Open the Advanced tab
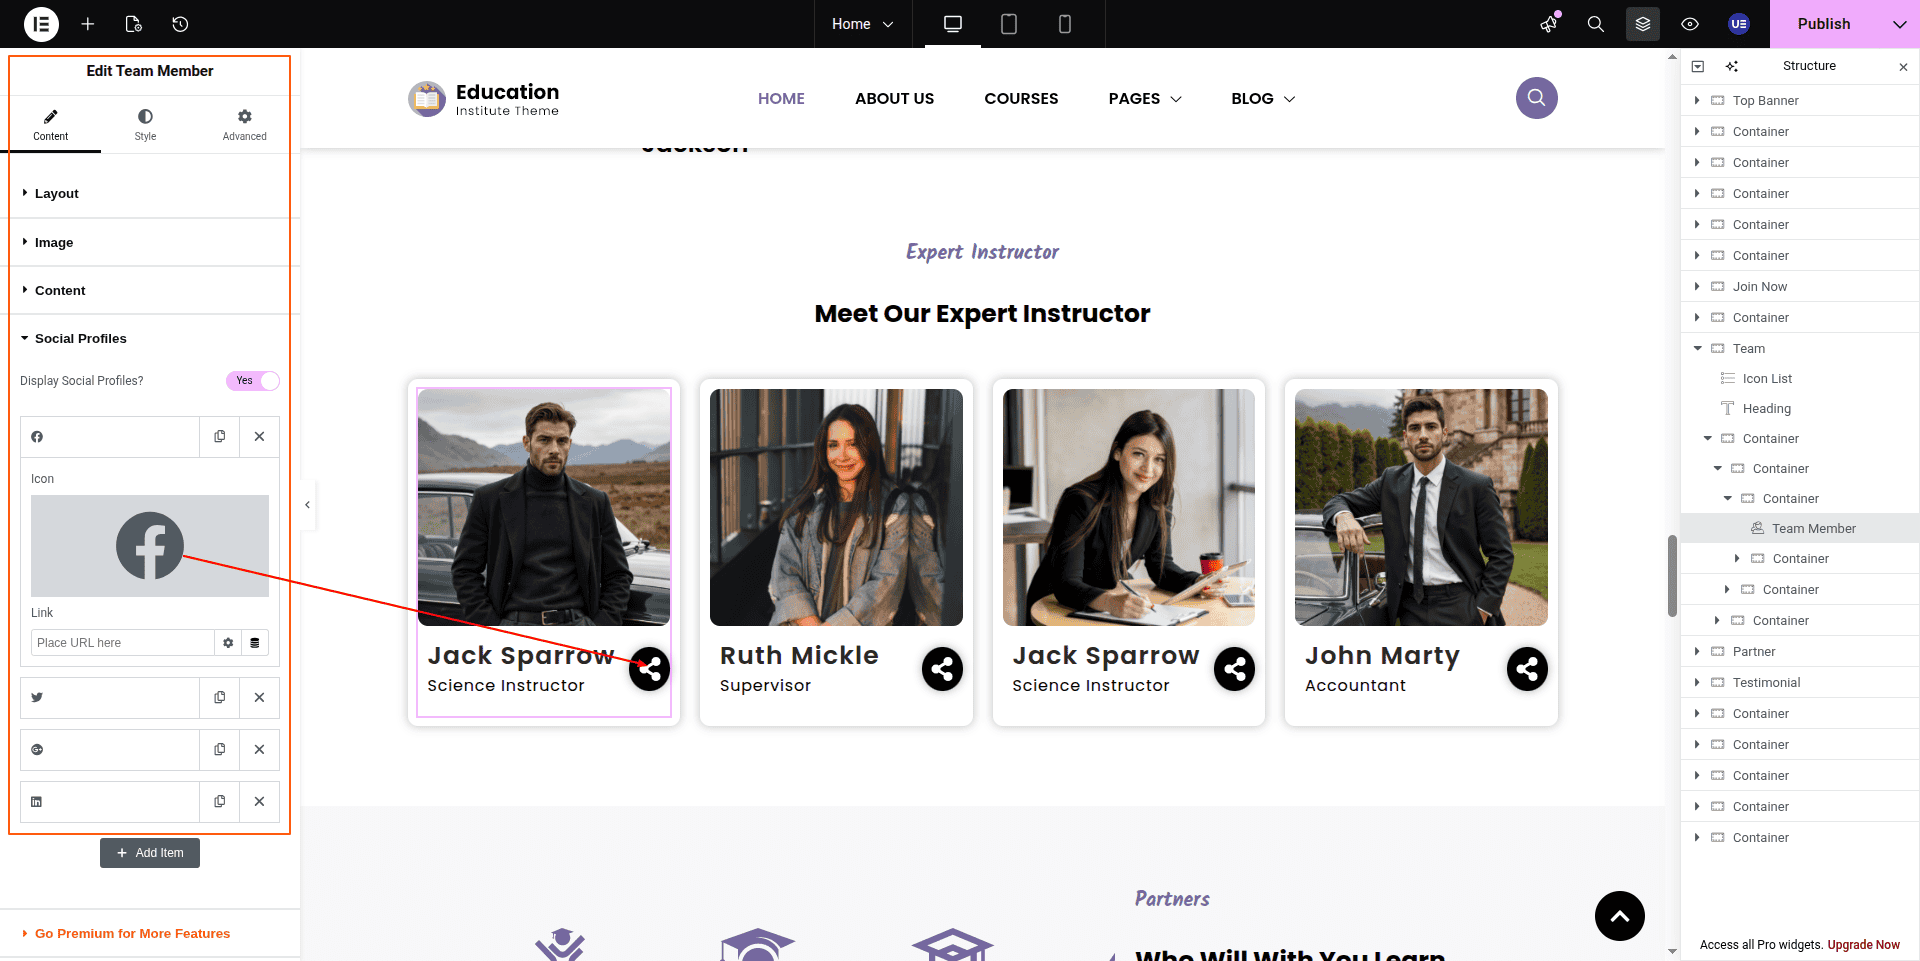The width and height of the screenshot is (1920, 961). coord(244,125)
